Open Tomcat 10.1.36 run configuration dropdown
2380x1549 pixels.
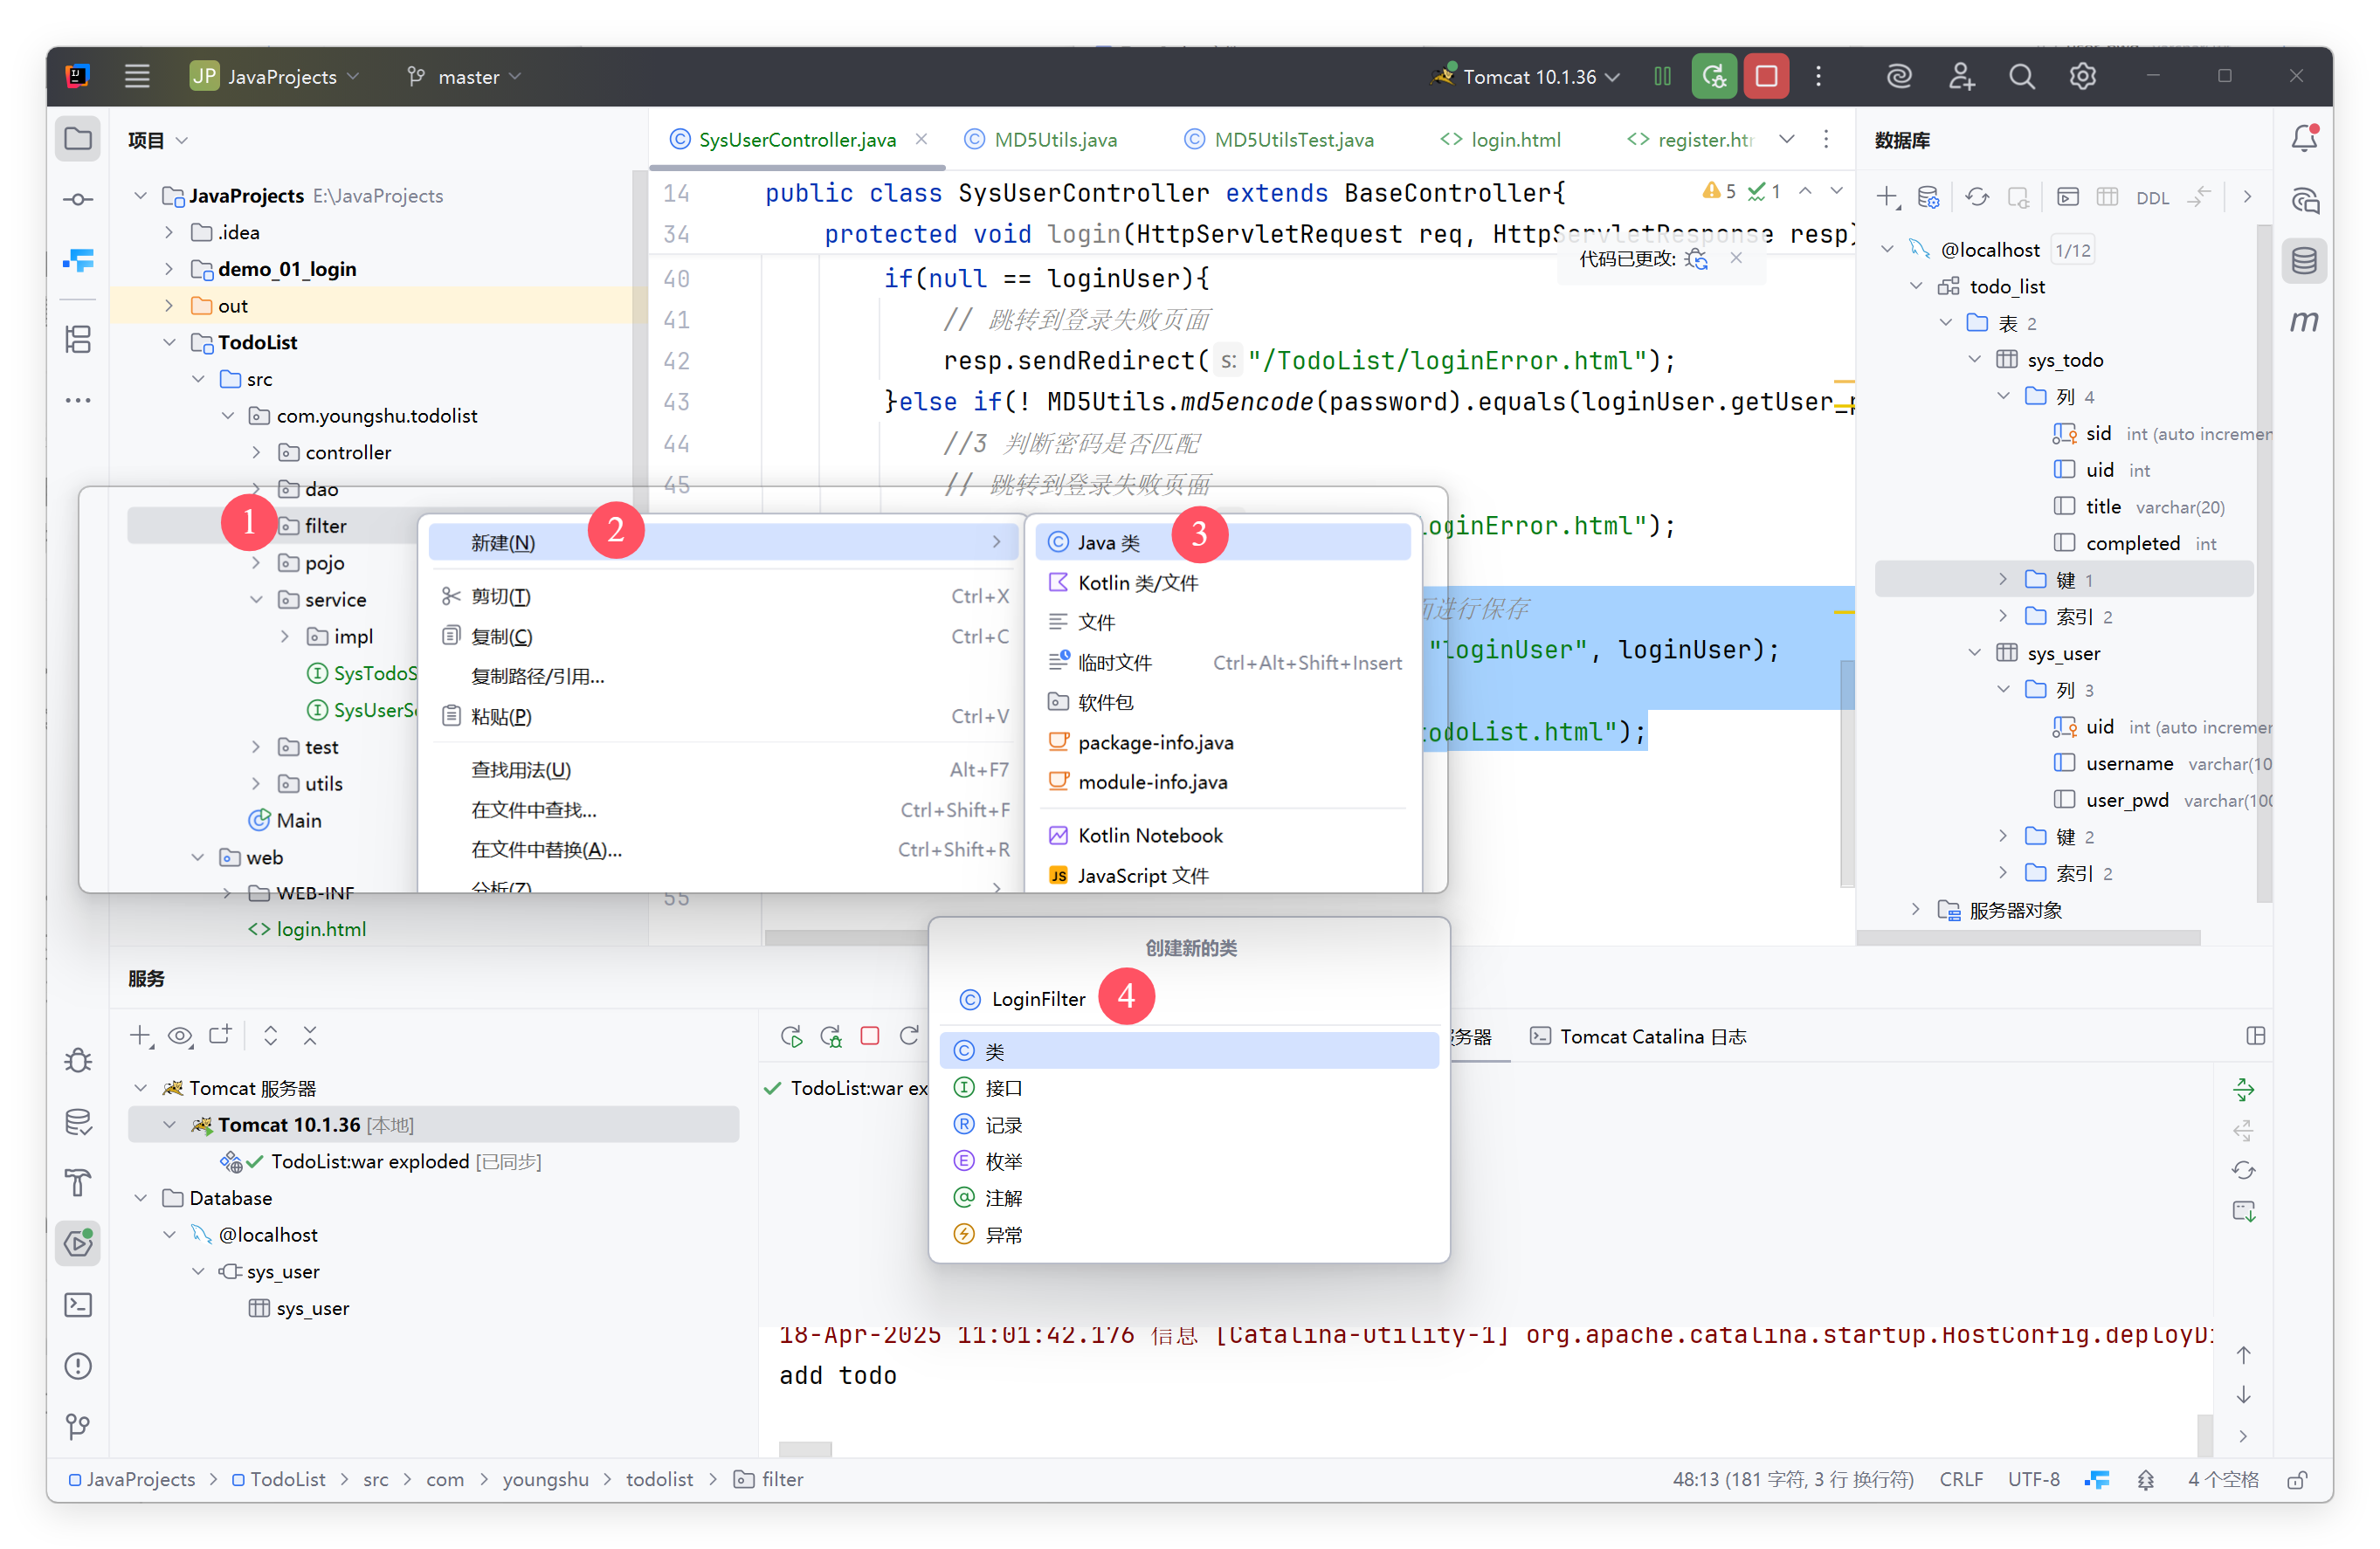(1526, 76)
